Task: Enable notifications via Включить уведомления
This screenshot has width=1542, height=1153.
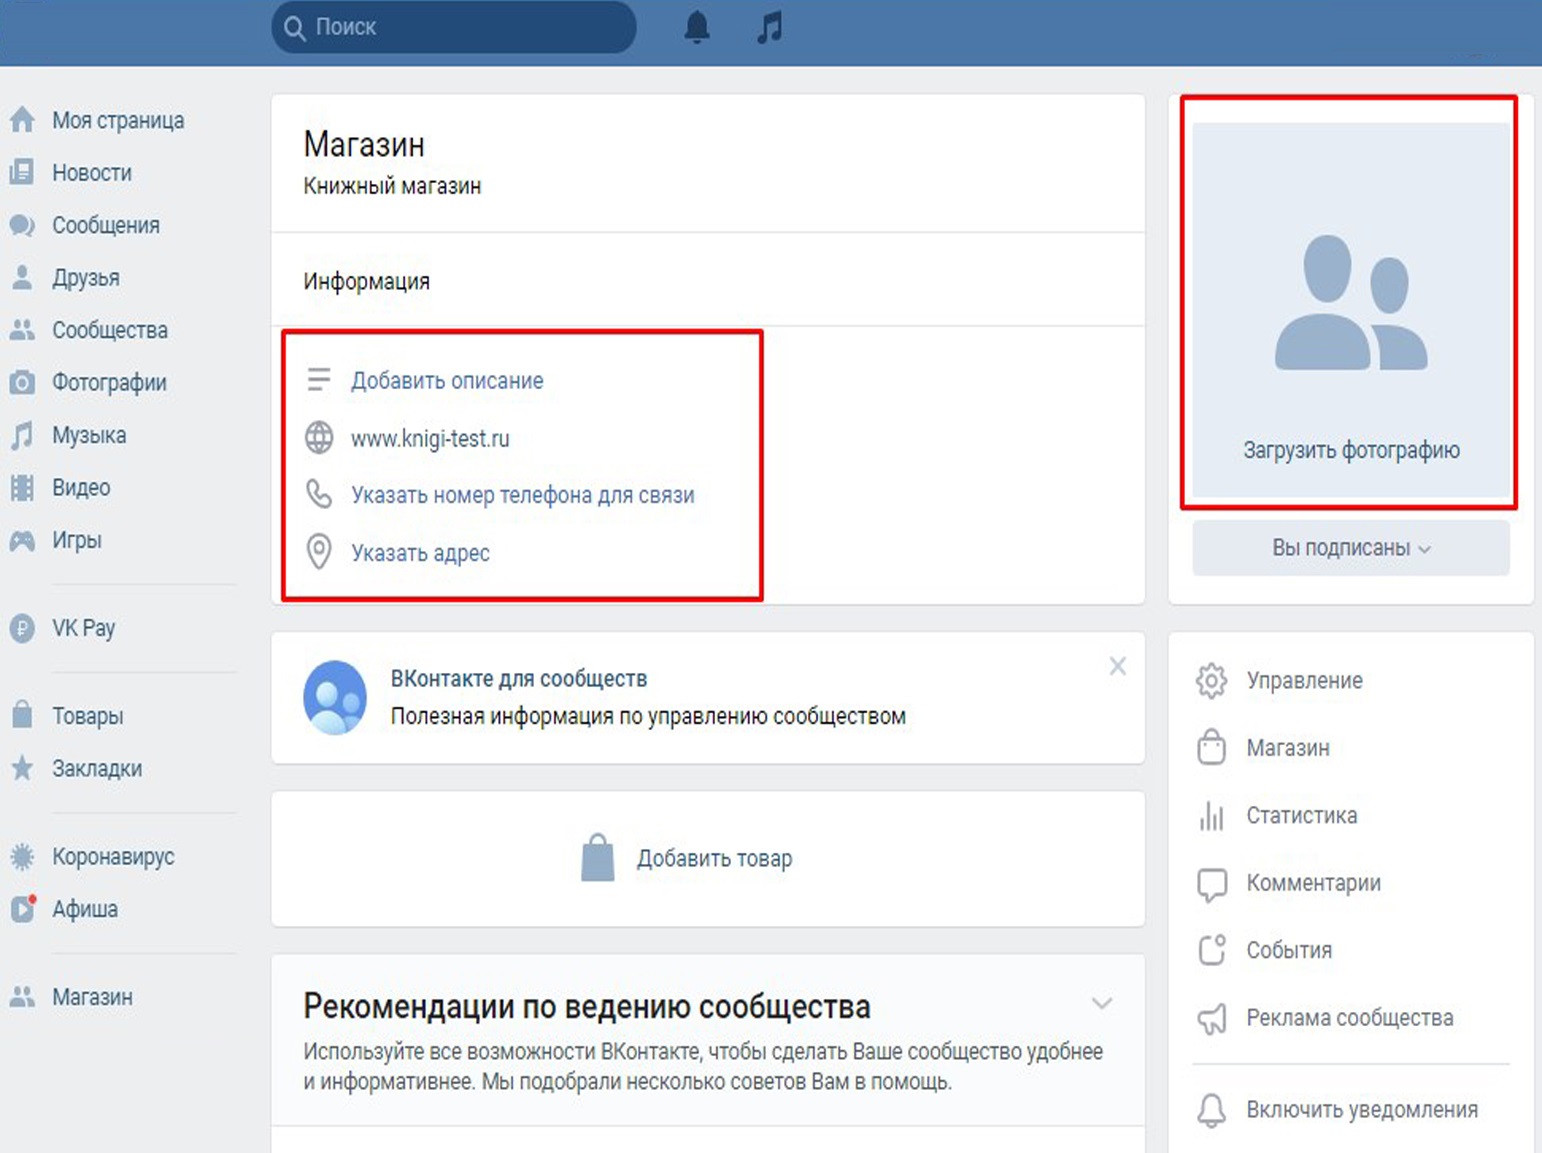Action: pos(1360,1109)
